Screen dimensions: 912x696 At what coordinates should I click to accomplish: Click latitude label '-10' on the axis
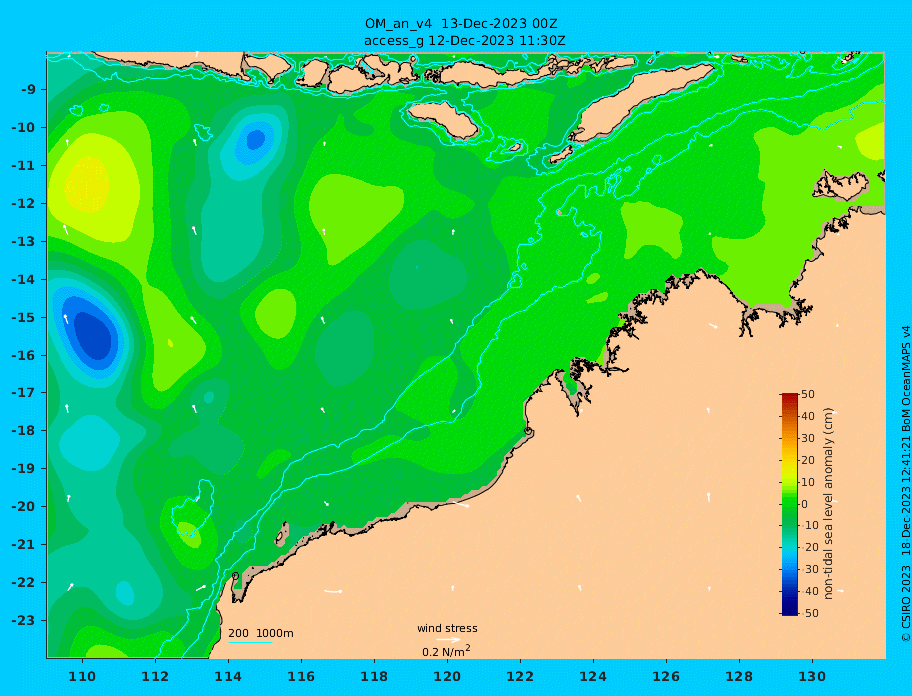24,127
